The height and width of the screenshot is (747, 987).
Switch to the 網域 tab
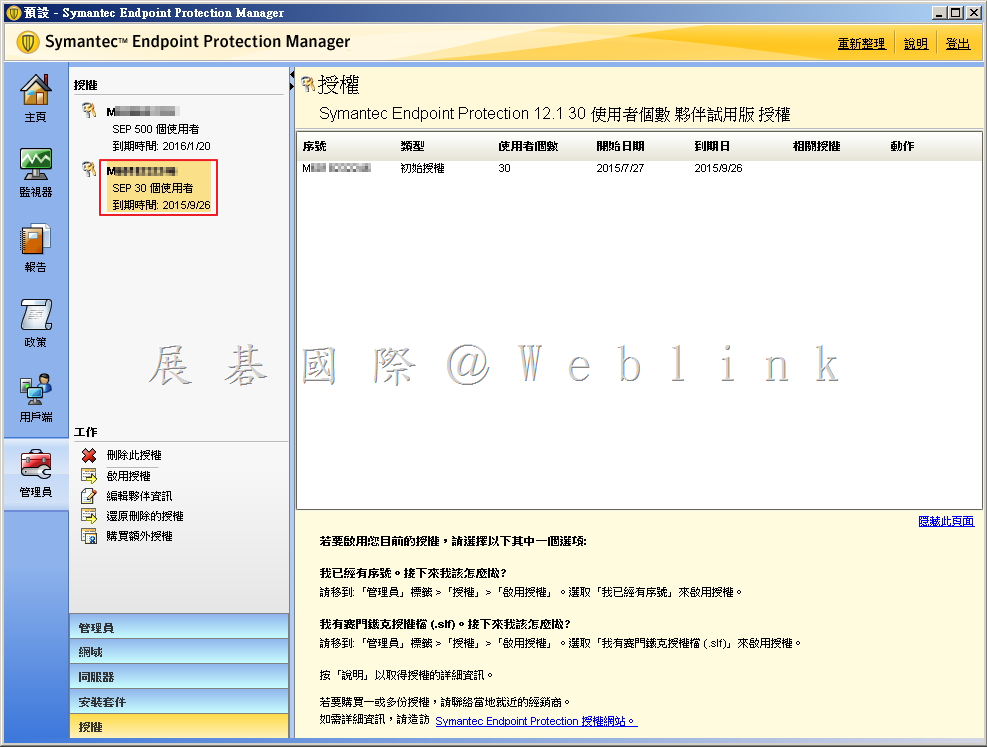pos(178,652)
